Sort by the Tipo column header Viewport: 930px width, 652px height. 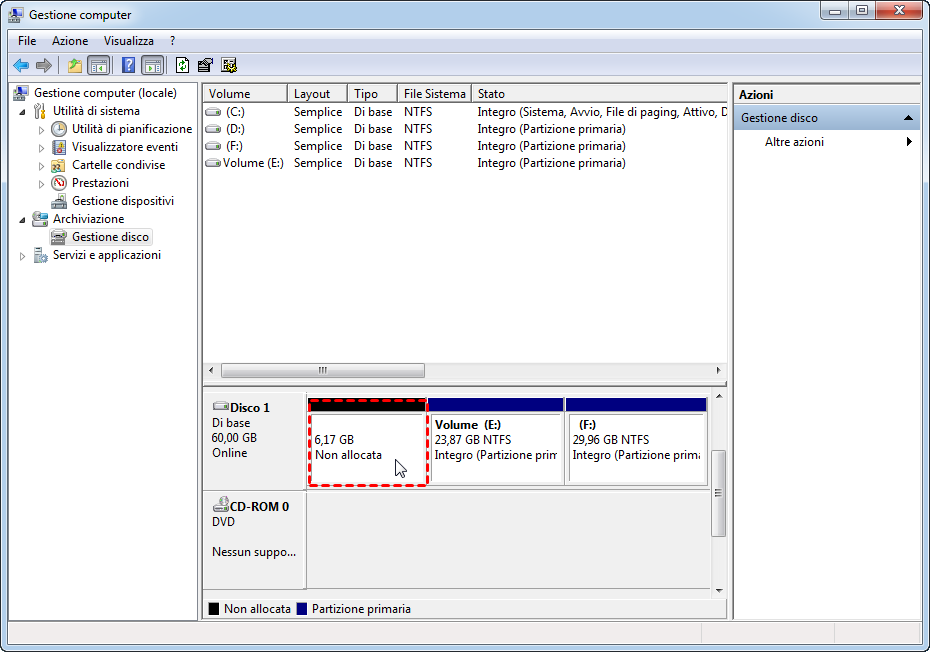(x=372, y=94)
